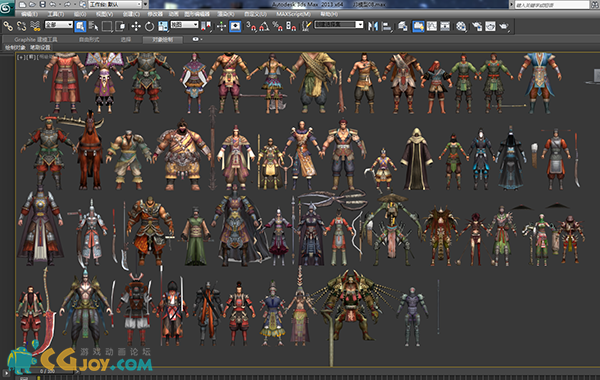Click the Unlink Selection tool
Image resolution: width=600 pixels, height=380 pixels.
(21, 26)
